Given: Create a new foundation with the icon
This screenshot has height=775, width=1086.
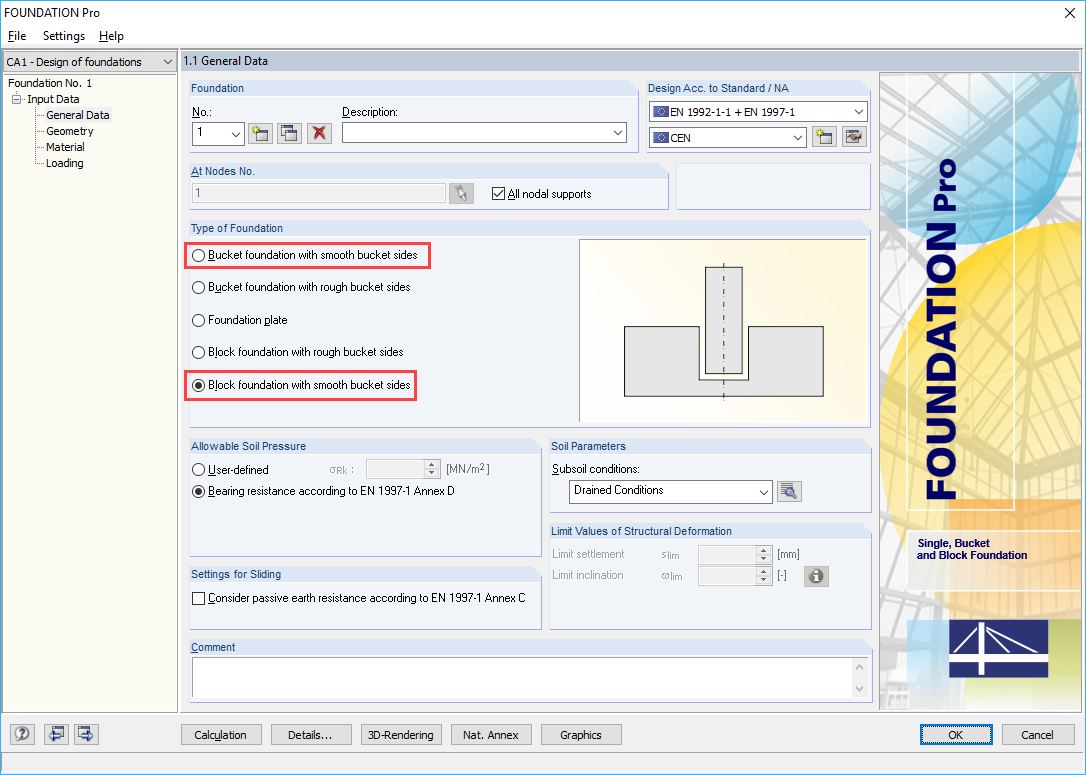Looking at the screenshot, I should [x=260, y=133].
